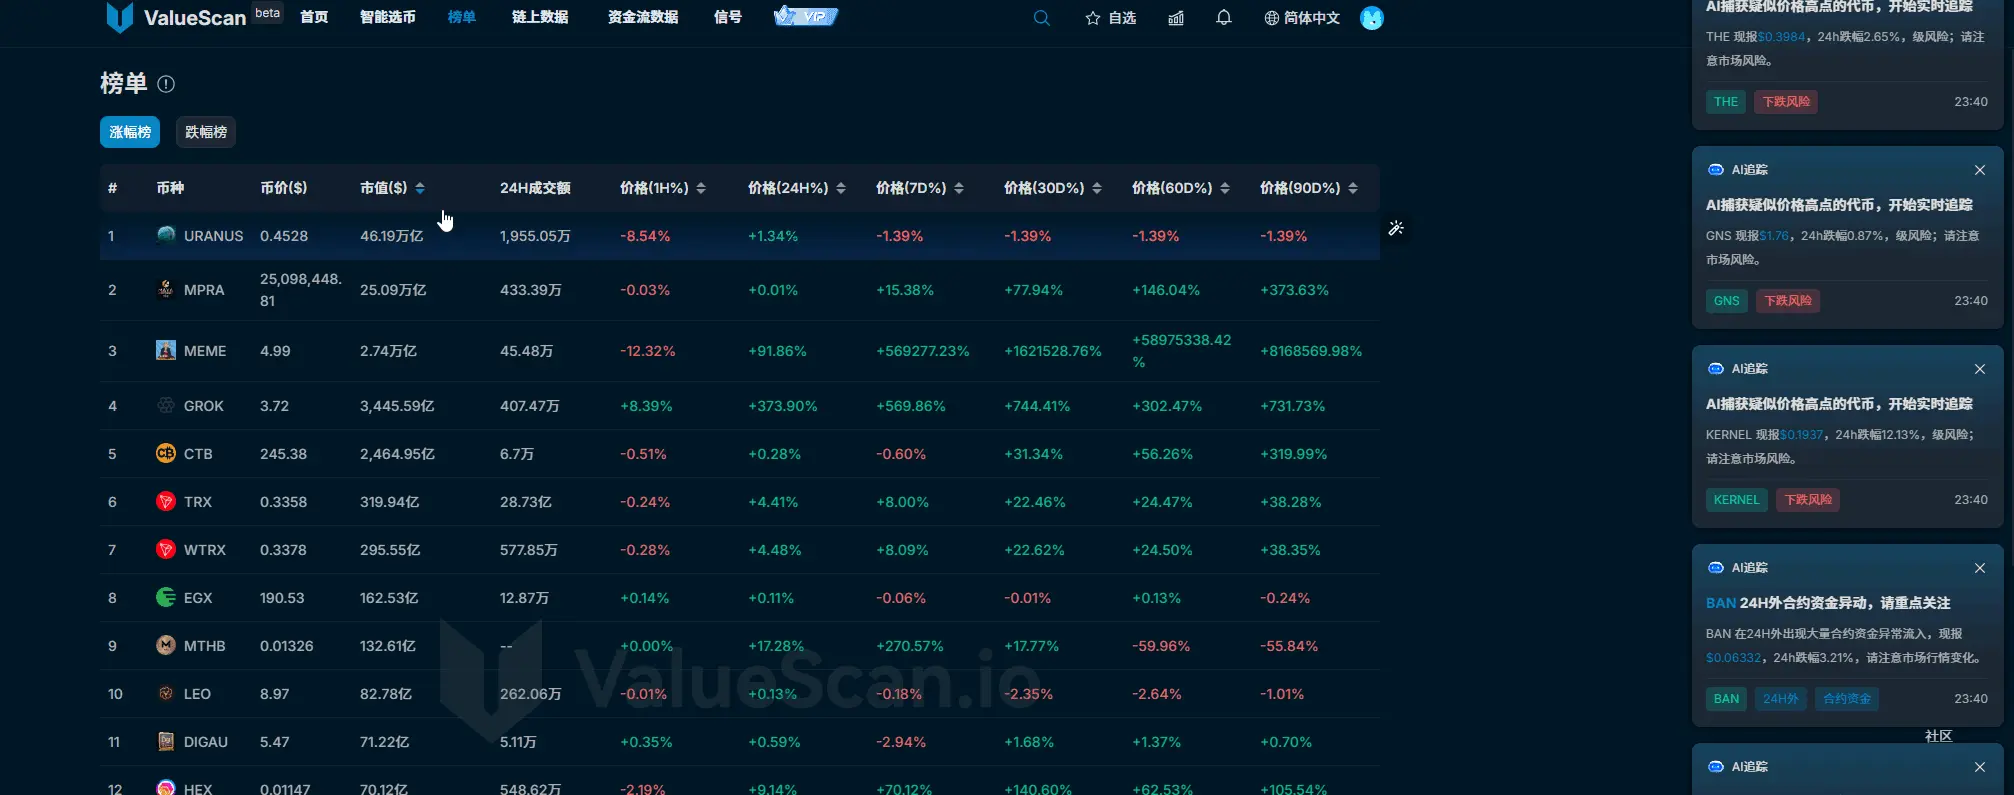Click the LEO coin icon

pos(166,693)
